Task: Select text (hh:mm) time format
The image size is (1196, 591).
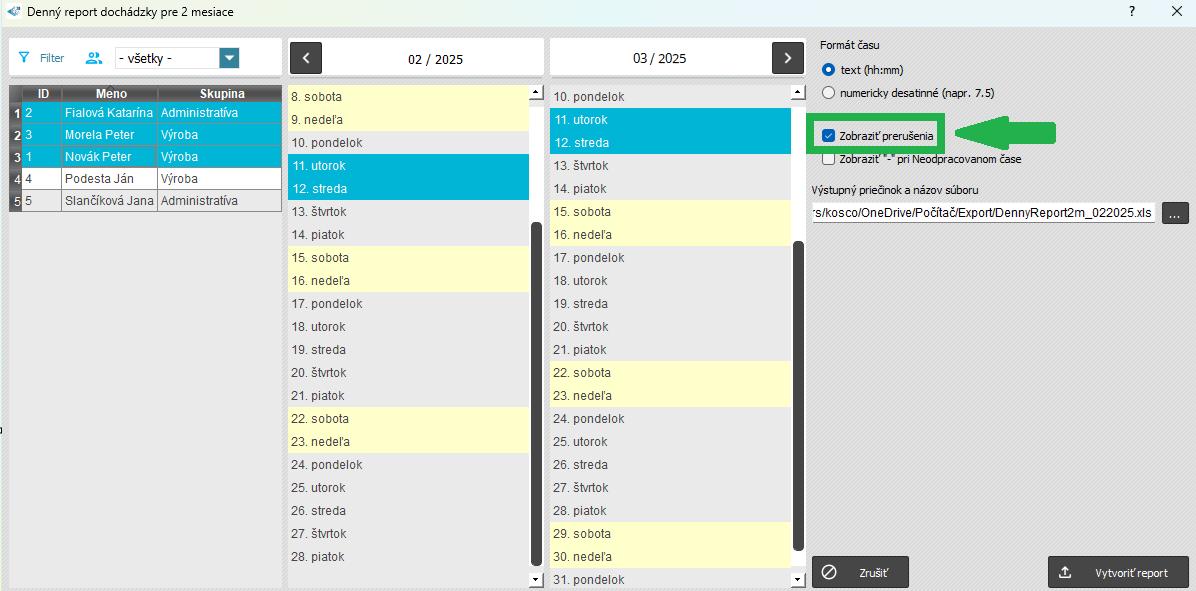Action: coord(828,70)
